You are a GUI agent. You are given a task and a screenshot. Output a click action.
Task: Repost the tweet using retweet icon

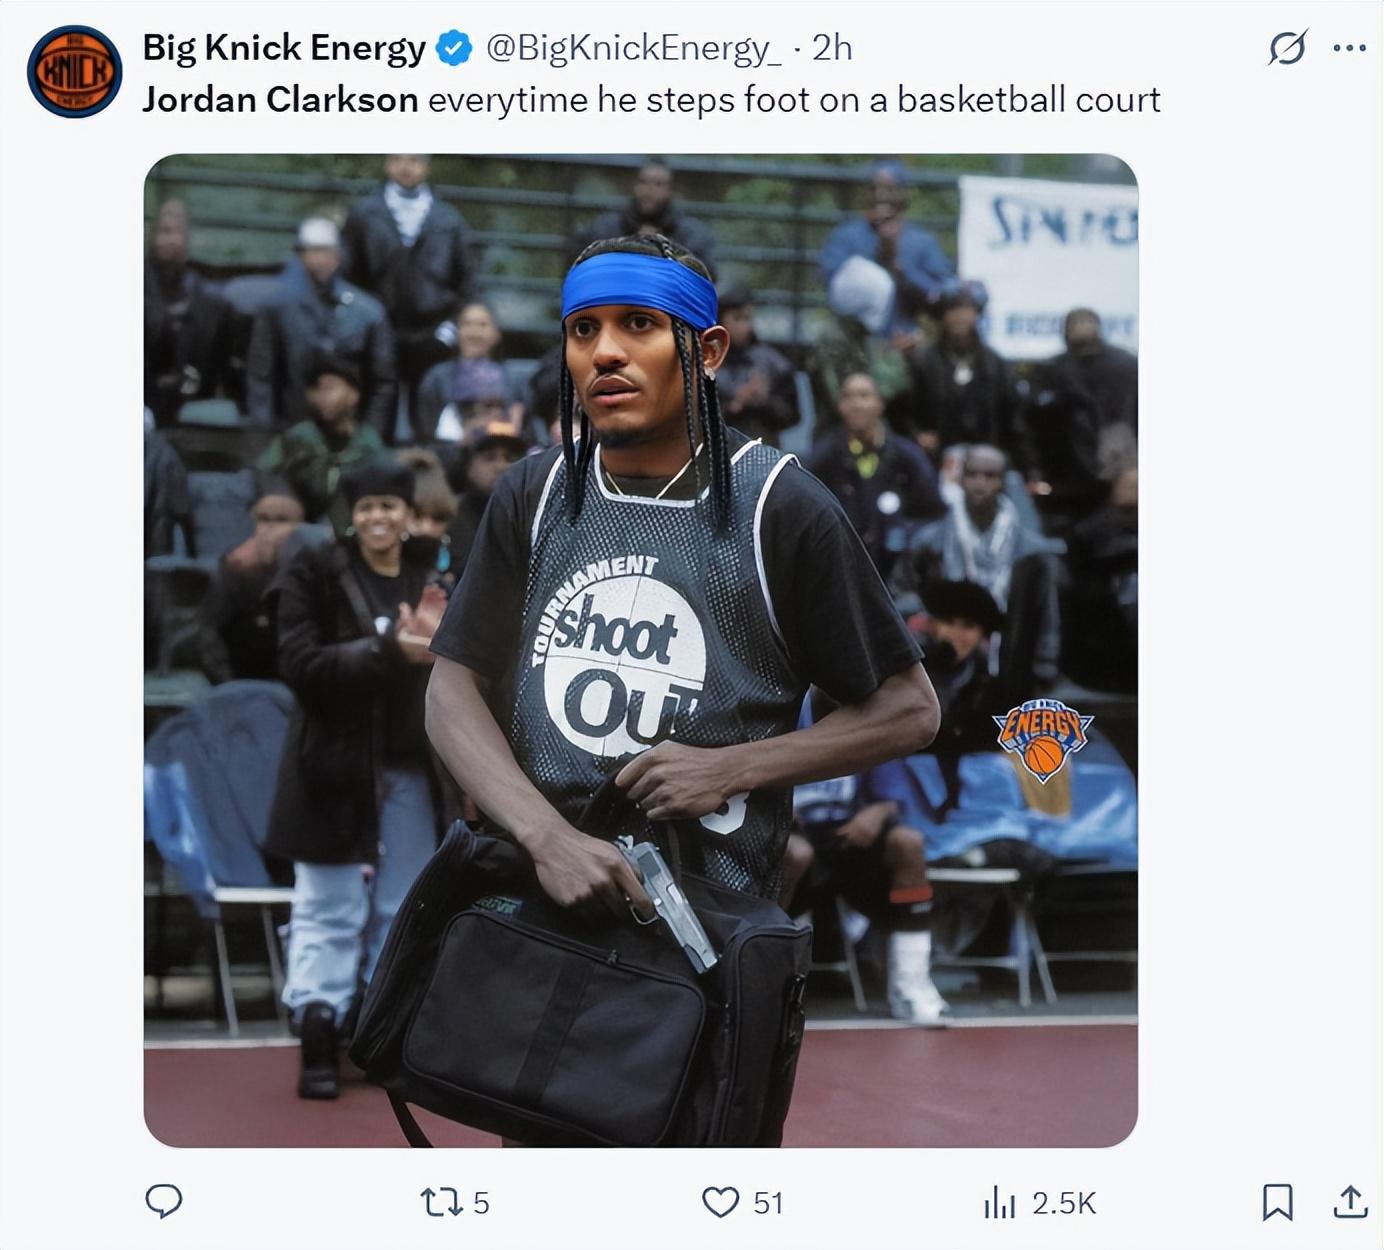point(440,1201)
